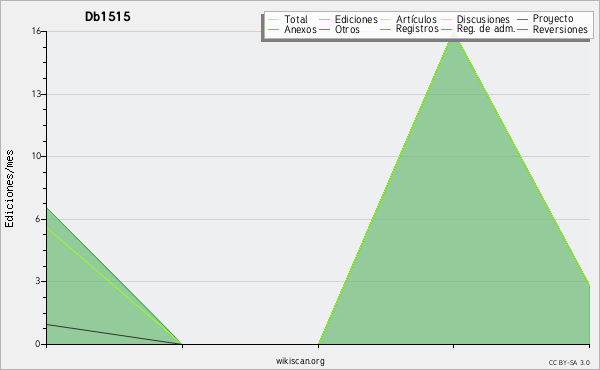Image resolution: width=600 pixels, height=370 pixels.
Task: Click the Artículos legend label
Action: [x=416, y=19]
